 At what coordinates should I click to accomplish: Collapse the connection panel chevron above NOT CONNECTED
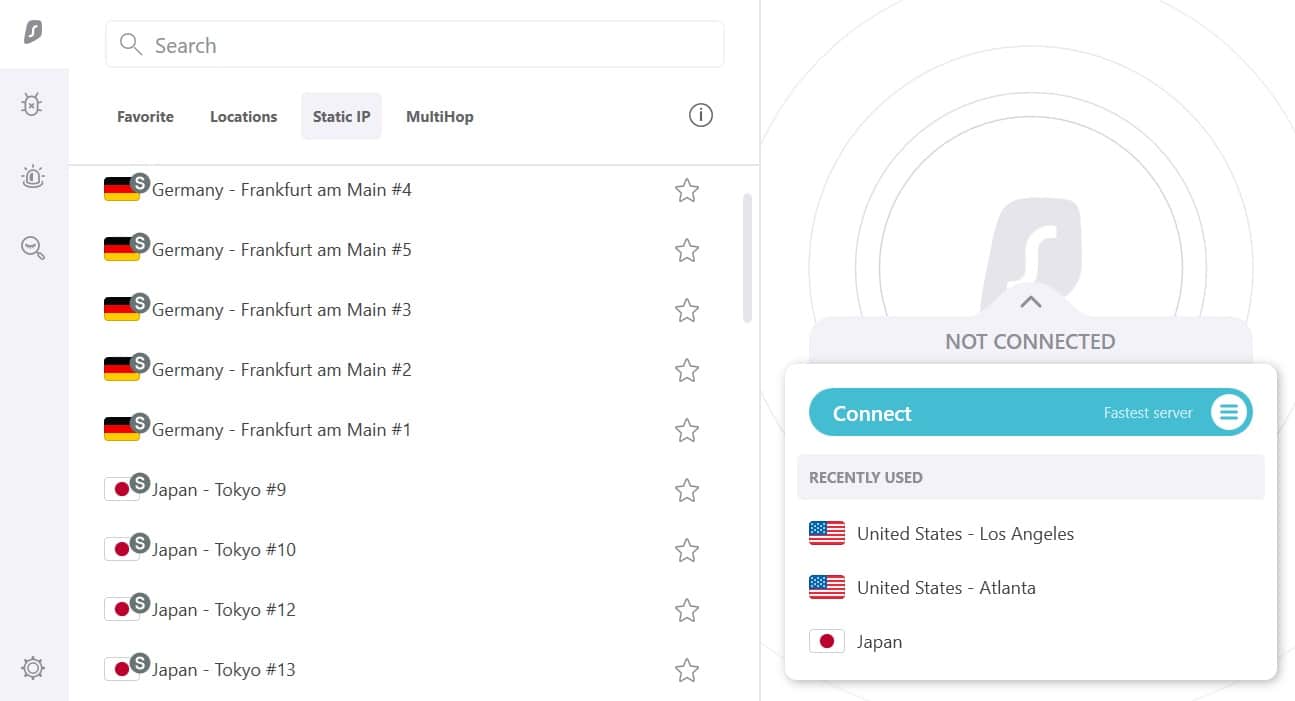click(x=1031, y=302)
